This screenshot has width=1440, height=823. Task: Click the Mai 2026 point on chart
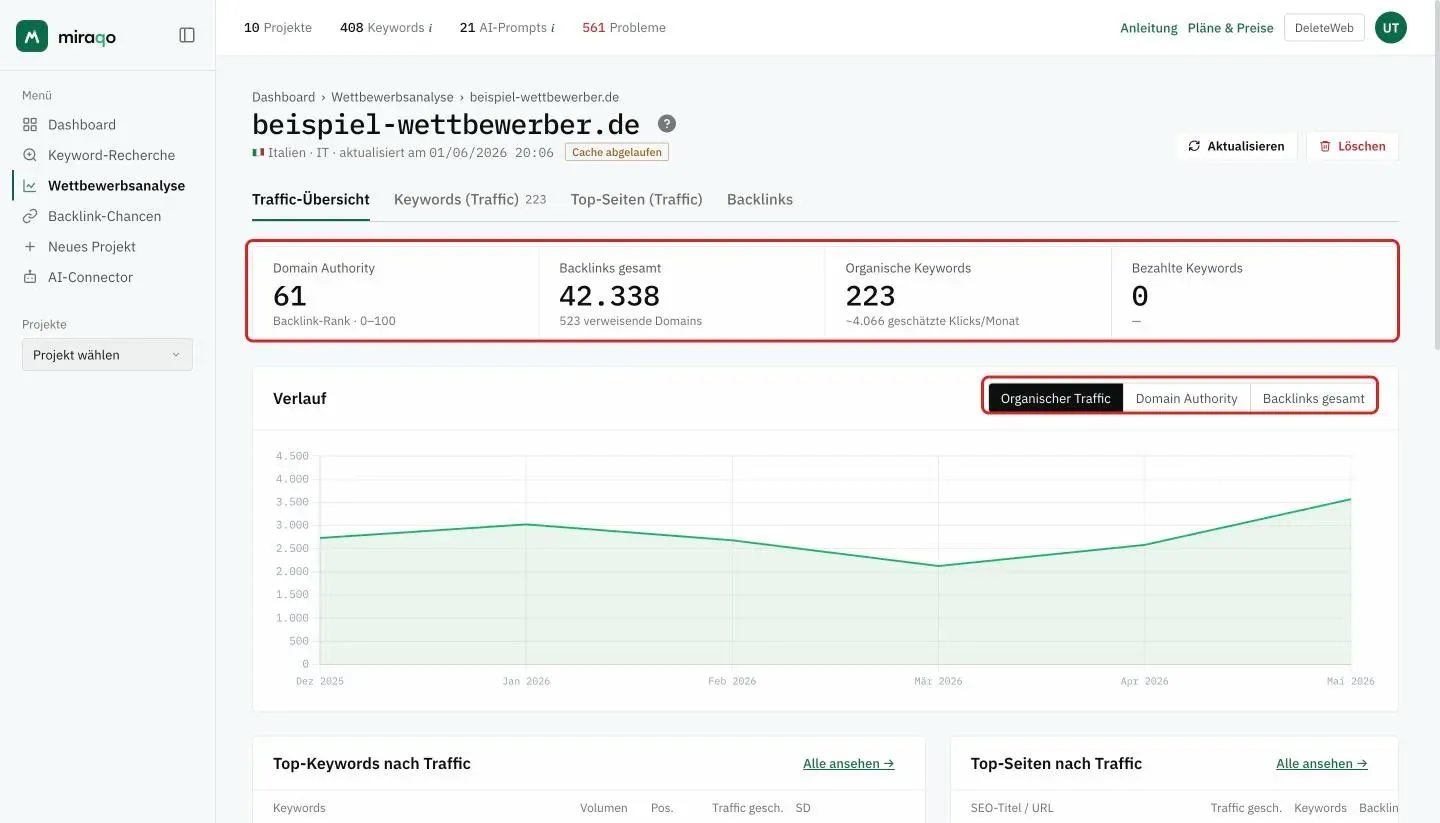[1351, 499]
